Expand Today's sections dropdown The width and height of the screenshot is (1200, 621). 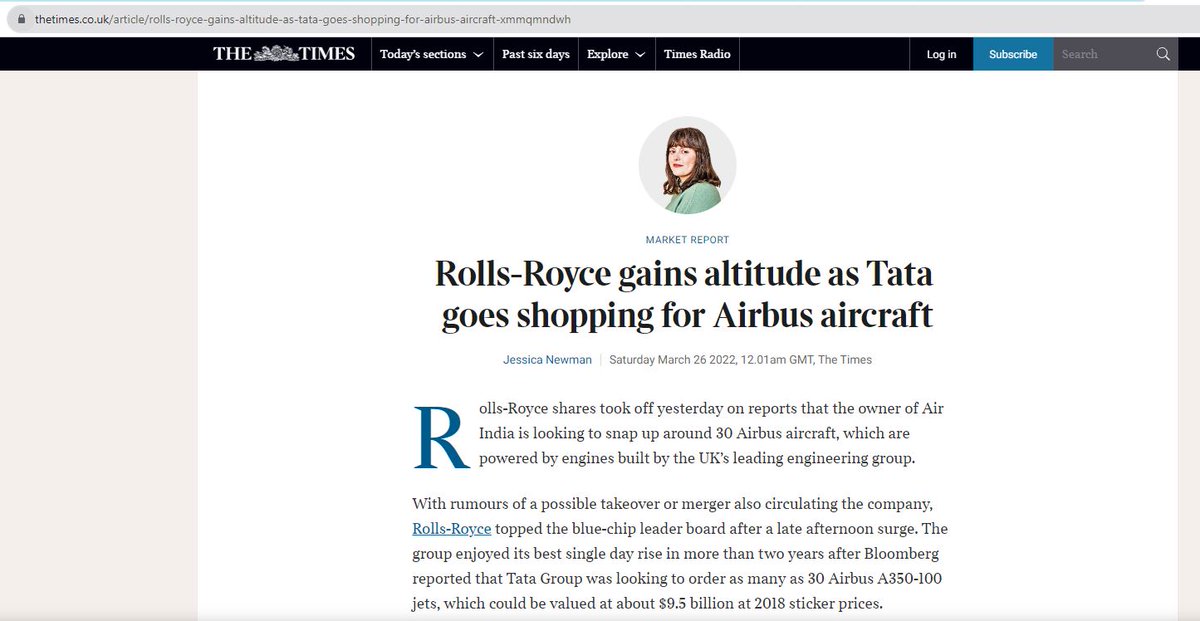[x=432, y=54]
